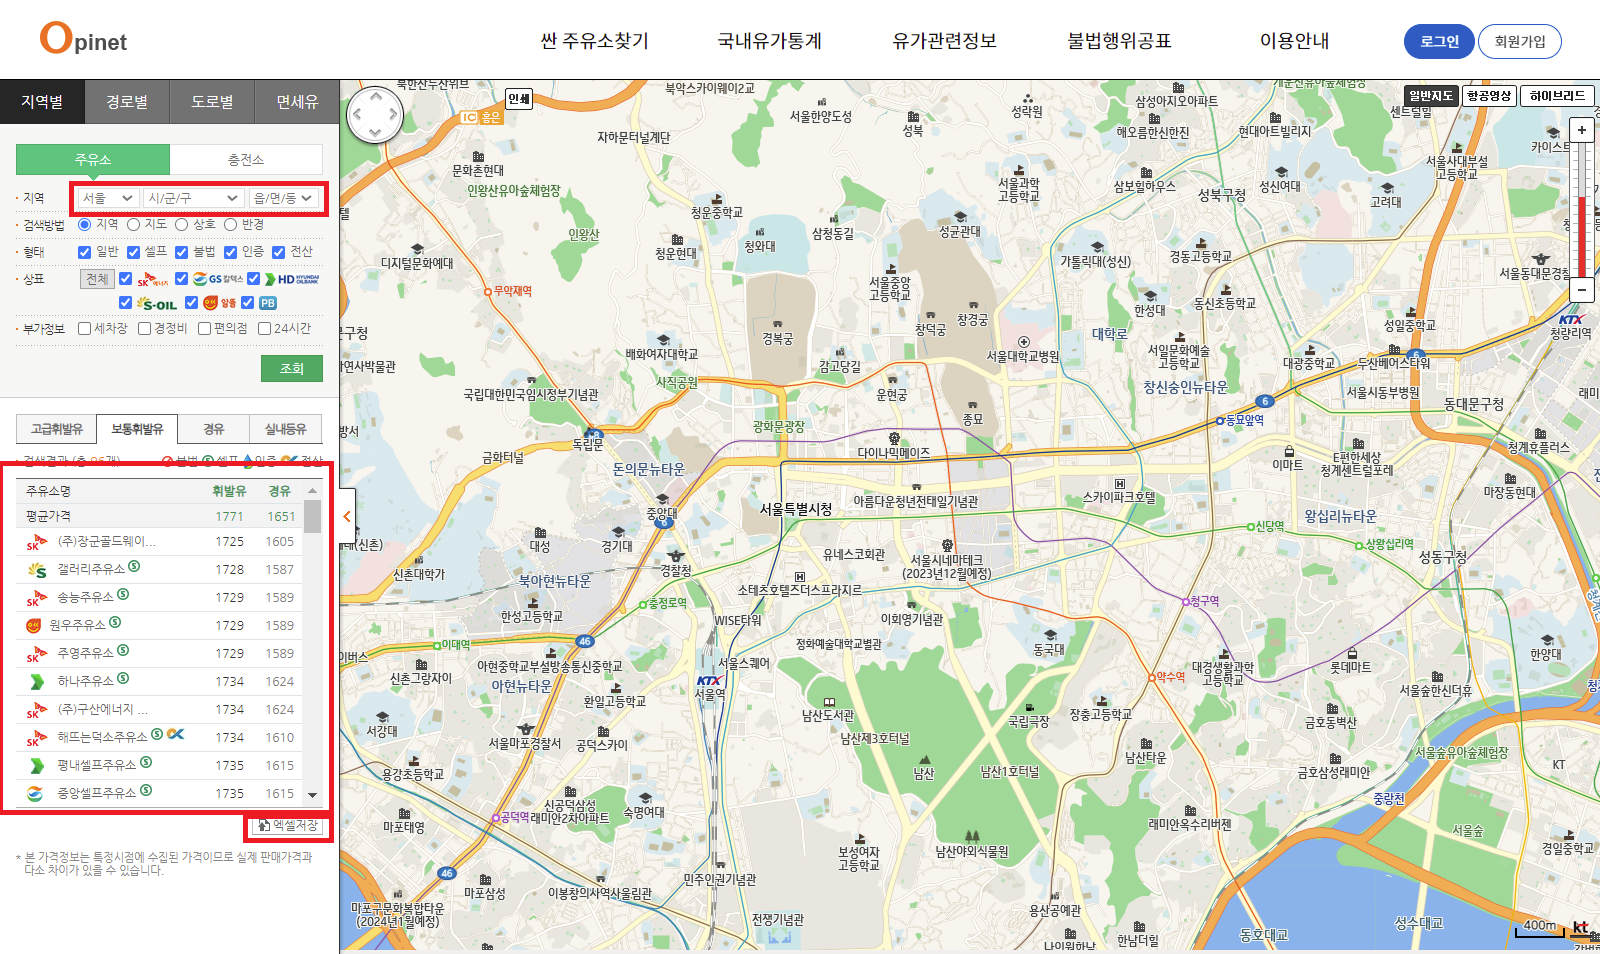
Task: Click the 로그인 button
Action: coord(1439,41)
